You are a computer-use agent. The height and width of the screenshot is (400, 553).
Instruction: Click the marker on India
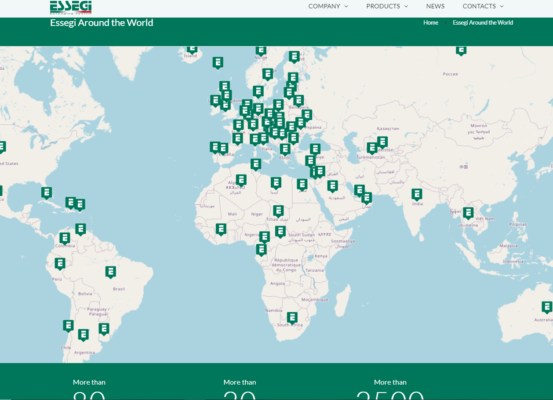tap(417, 194)
